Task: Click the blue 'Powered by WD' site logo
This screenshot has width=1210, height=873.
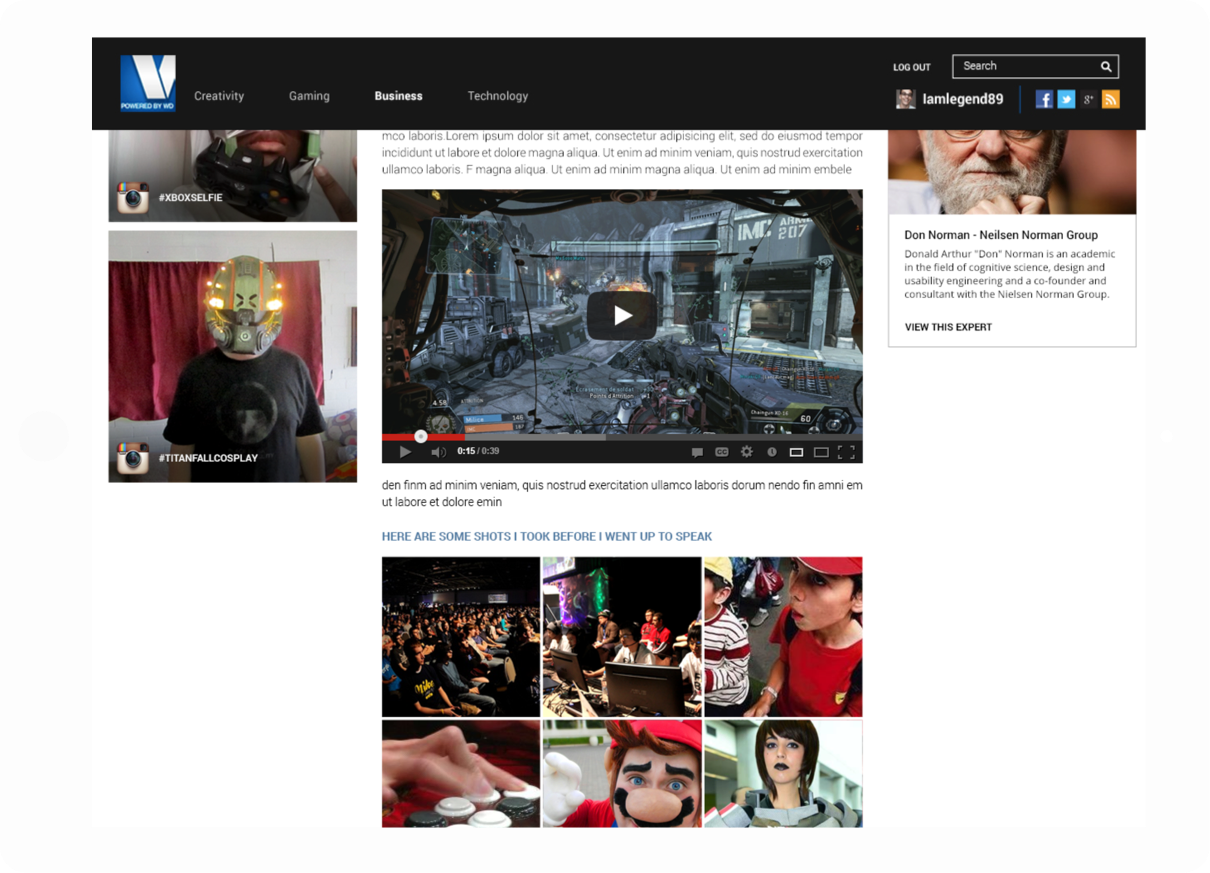Action: click(x=148, y=83)
